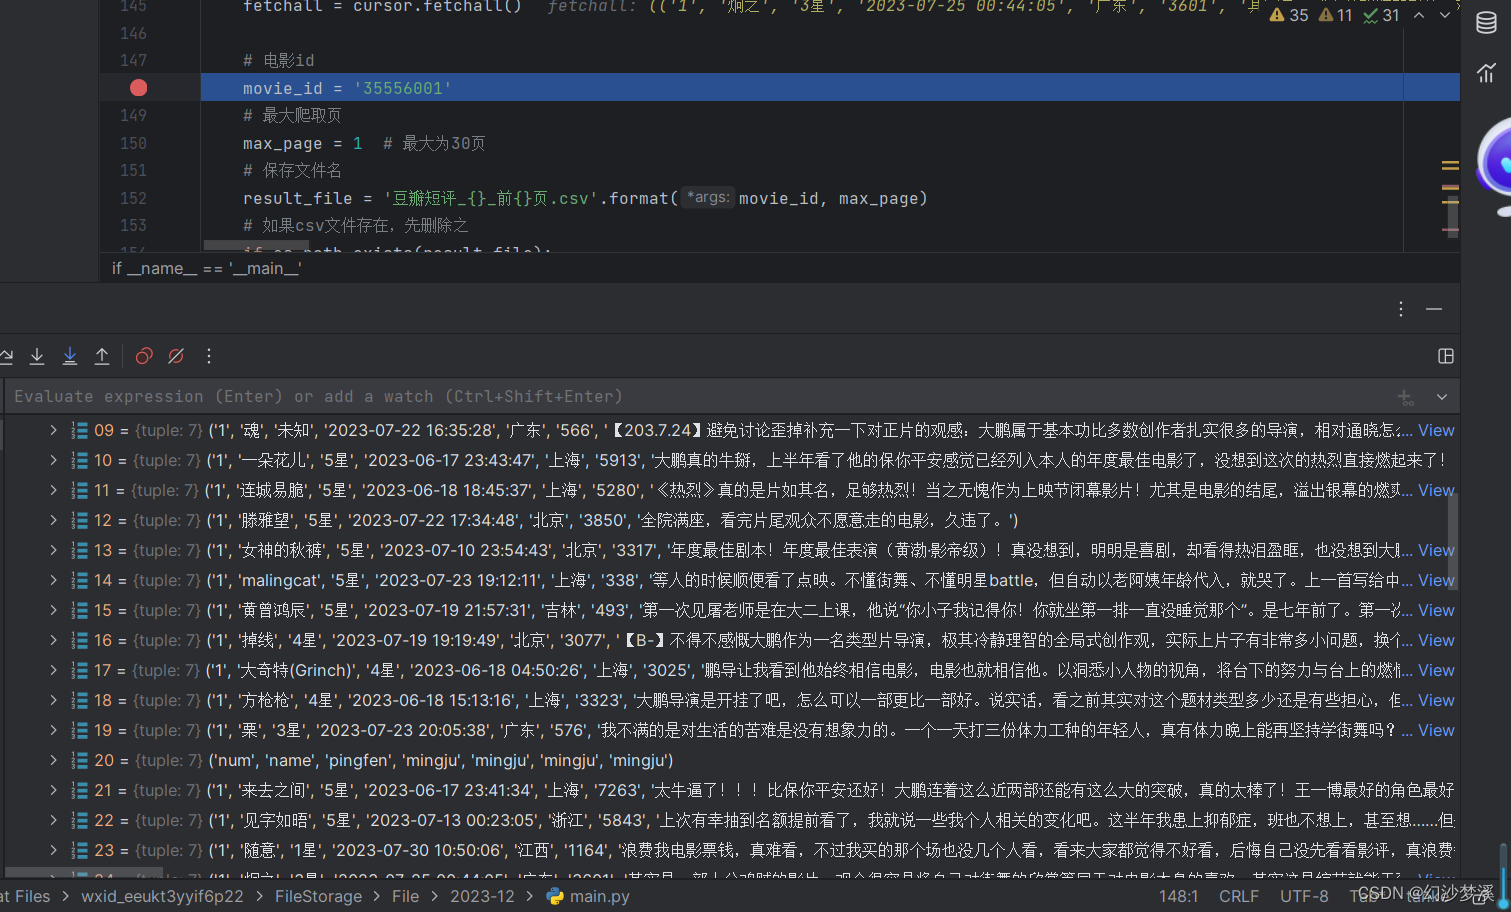Click the Evaluate expression input field
1511x912 pixels.
point(400,396)
